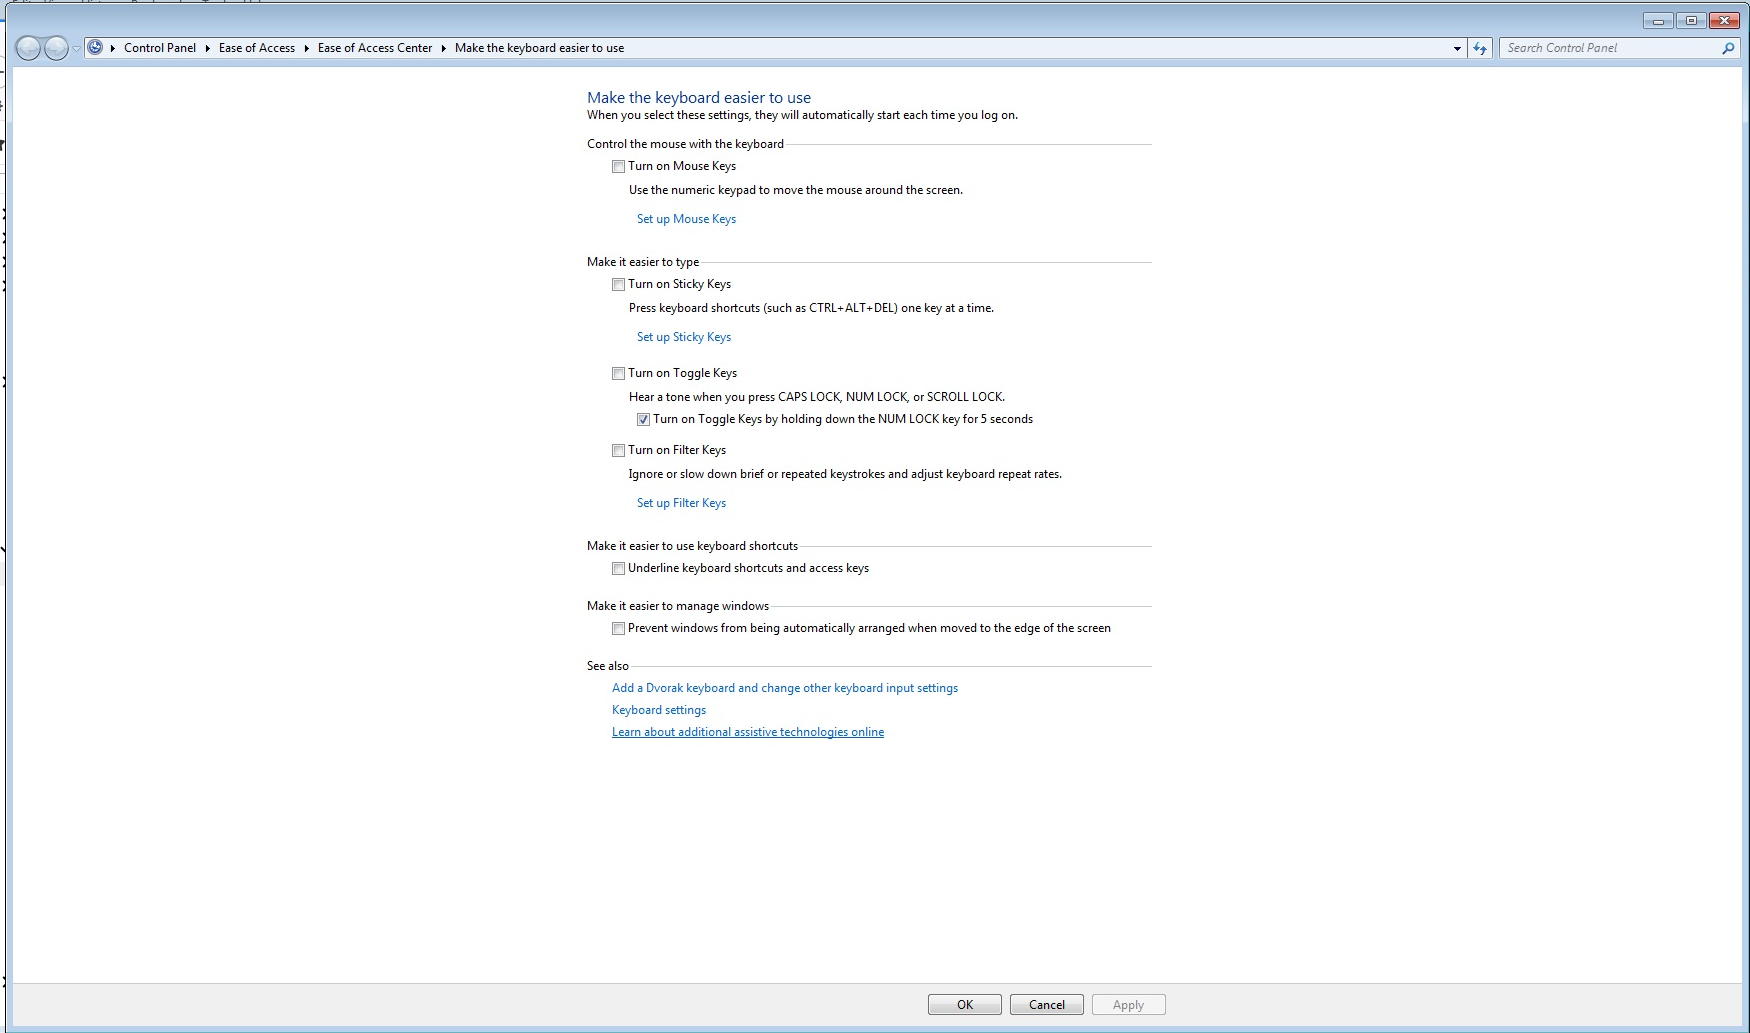Go to Ease of Access Center breadcrumb
Viewport: 1750px width, 1033px height.
375,48
